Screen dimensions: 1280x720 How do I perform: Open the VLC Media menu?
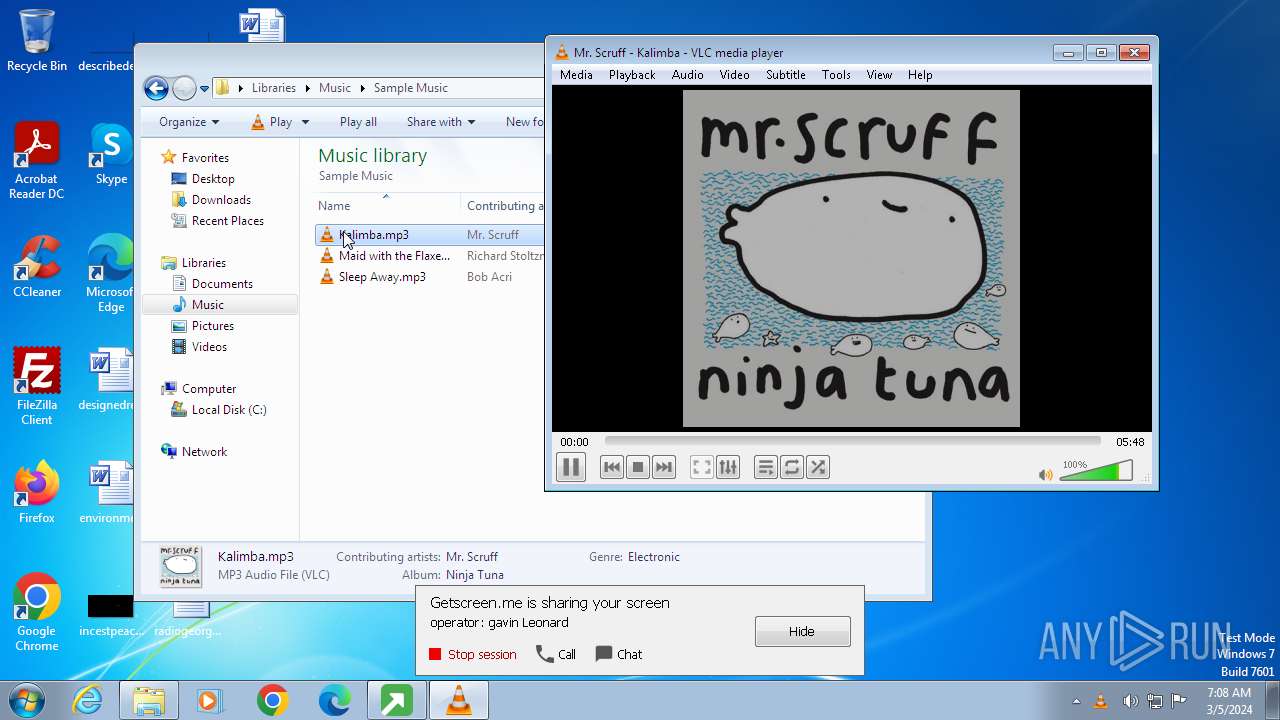tap(576, 75)
